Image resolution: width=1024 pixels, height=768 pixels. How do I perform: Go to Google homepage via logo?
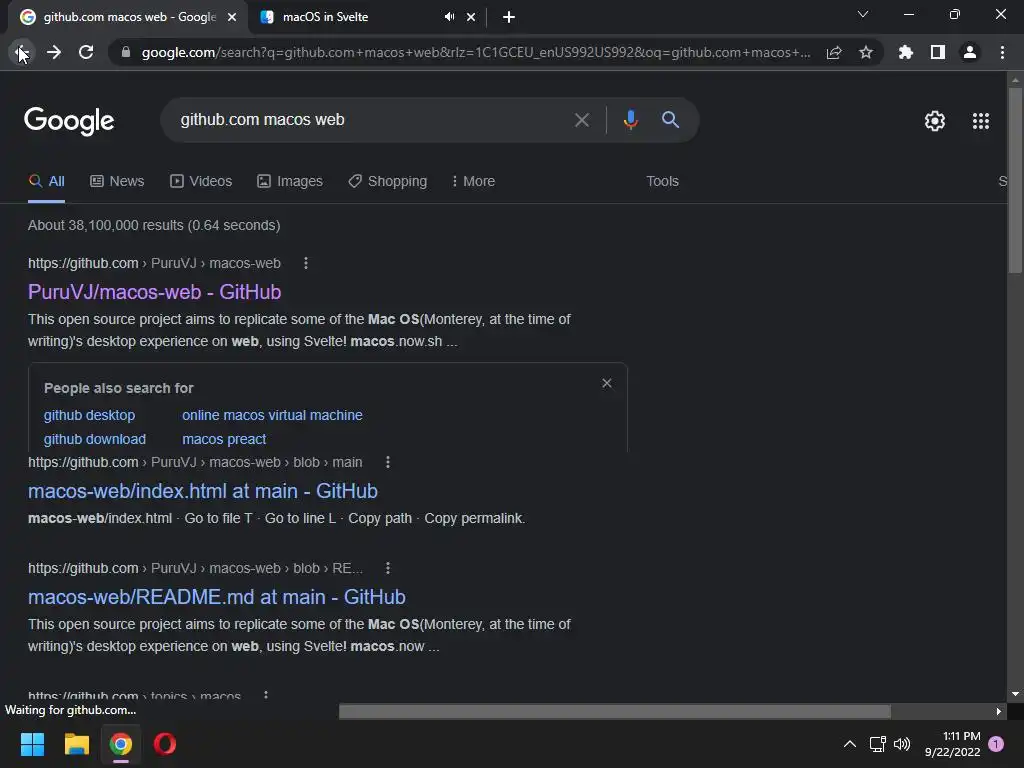click(x=69, y=121)
